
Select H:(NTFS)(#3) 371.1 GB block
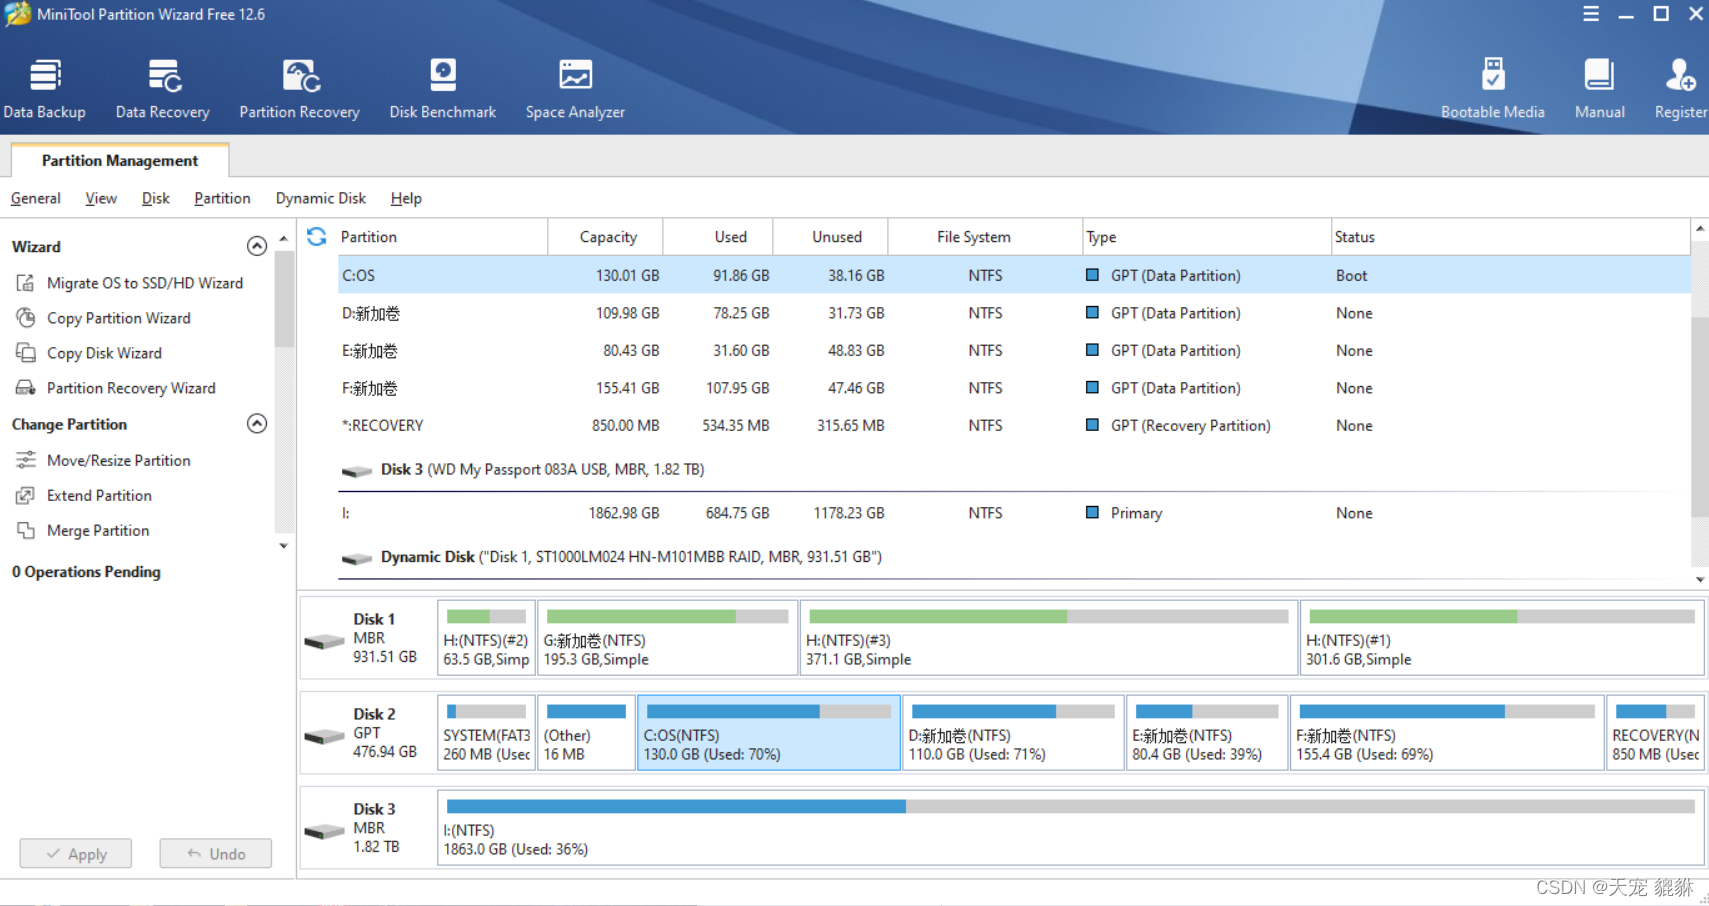pos(1049,637)
